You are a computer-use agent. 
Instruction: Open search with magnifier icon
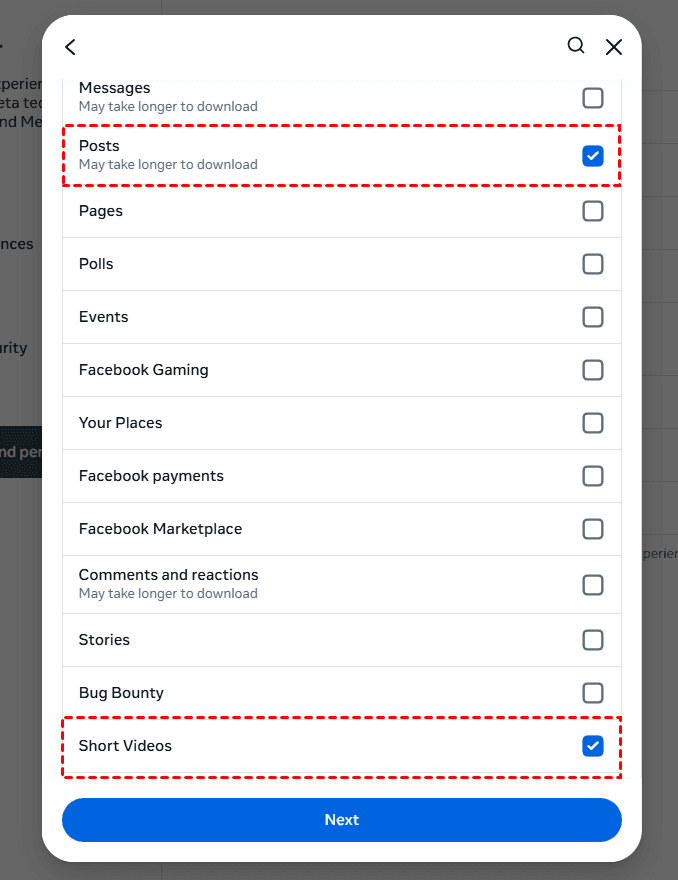[x=576, y=45]
